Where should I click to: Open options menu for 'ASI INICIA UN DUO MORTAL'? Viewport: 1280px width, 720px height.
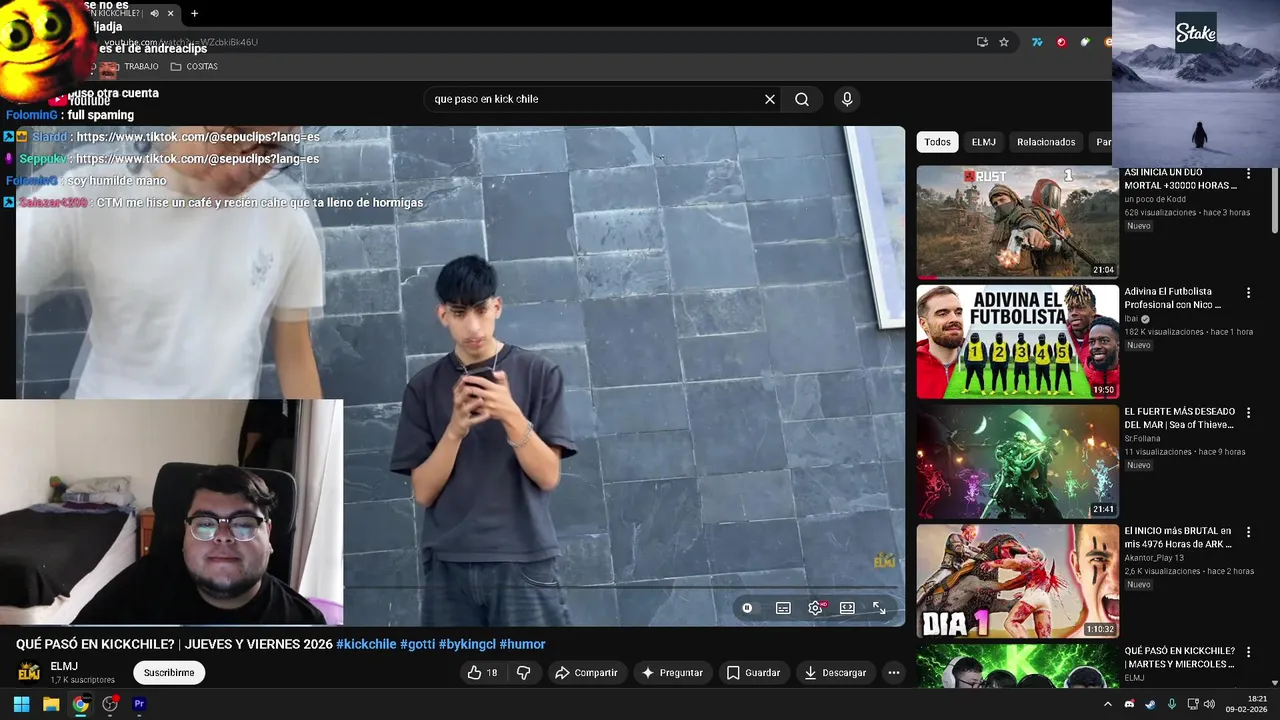(1248, 174)
